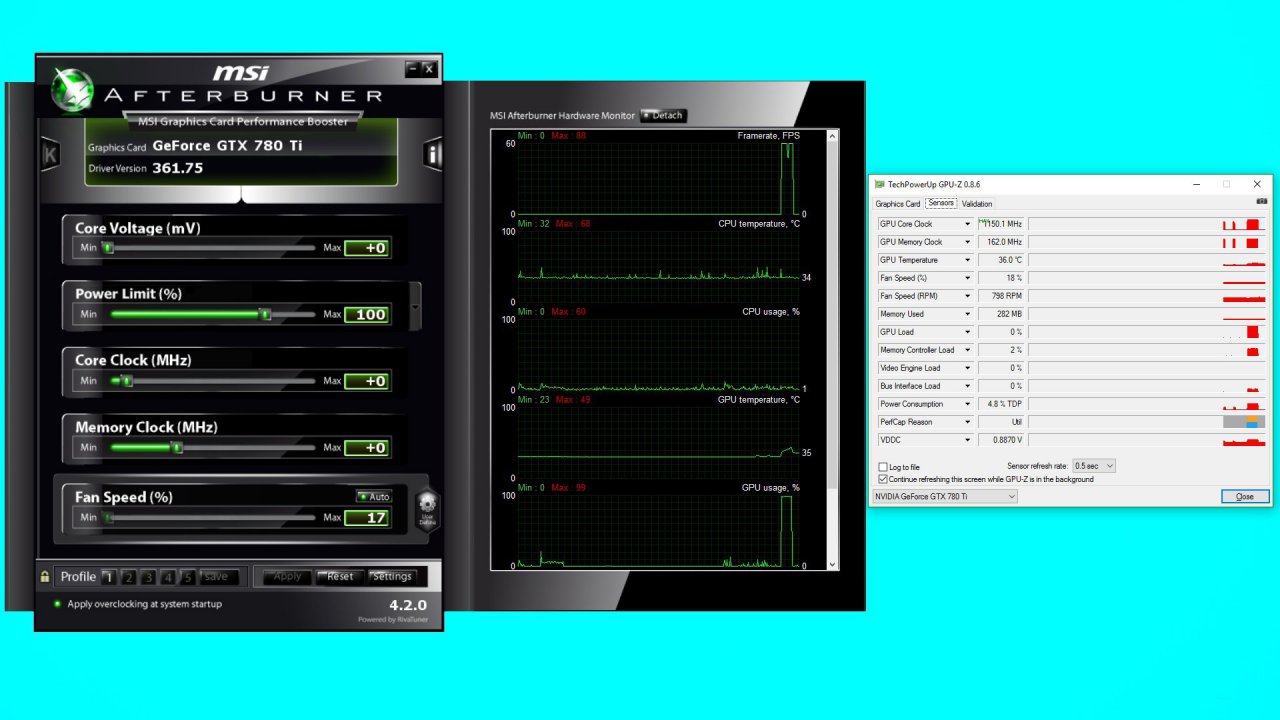Screen dimensions: 1280x720
Task: Click the profile save button
Action: point(217,576)
